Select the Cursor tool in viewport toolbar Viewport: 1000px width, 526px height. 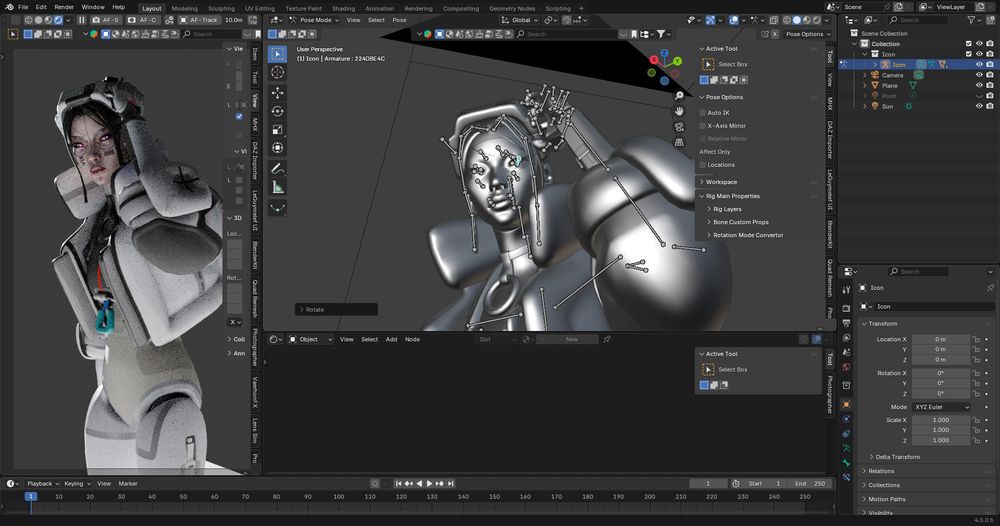277,72
